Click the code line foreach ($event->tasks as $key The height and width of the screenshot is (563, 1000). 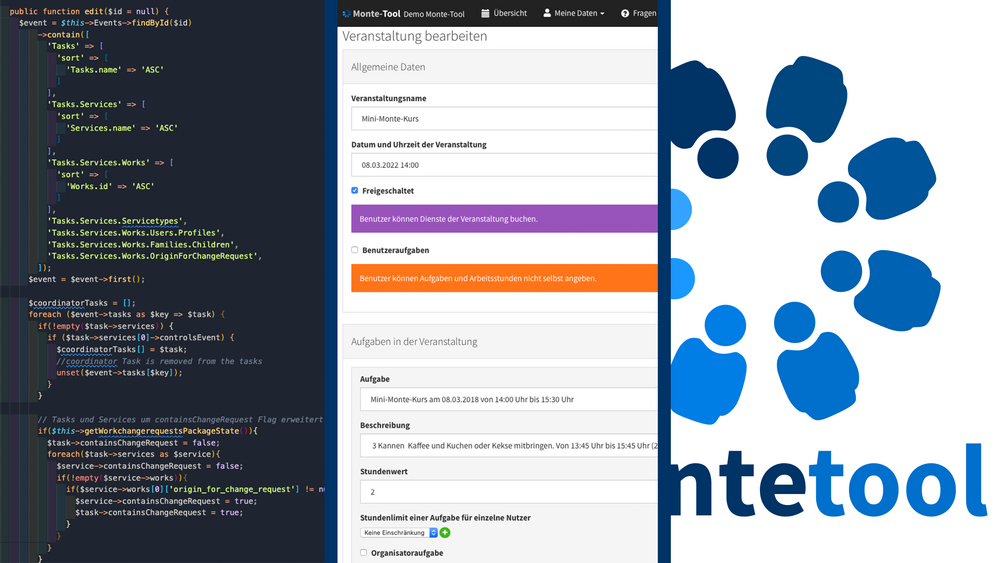point(127,314)
